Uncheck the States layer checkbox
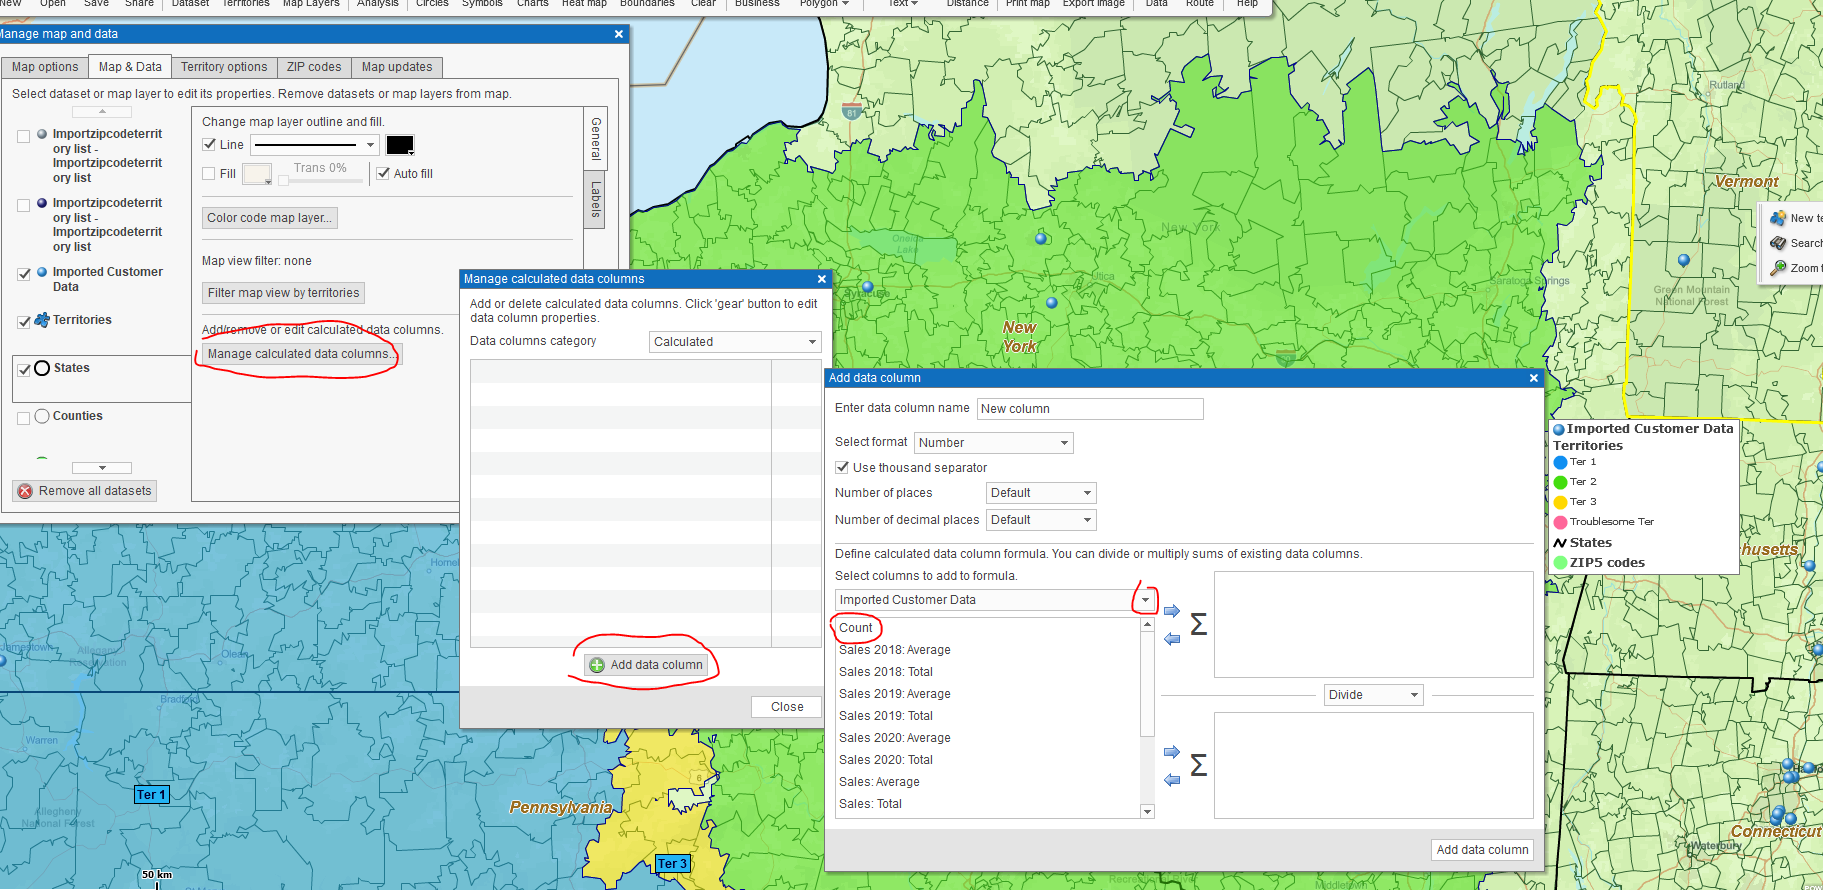Viewport: 1823px width, 890px height. point(24,370)
